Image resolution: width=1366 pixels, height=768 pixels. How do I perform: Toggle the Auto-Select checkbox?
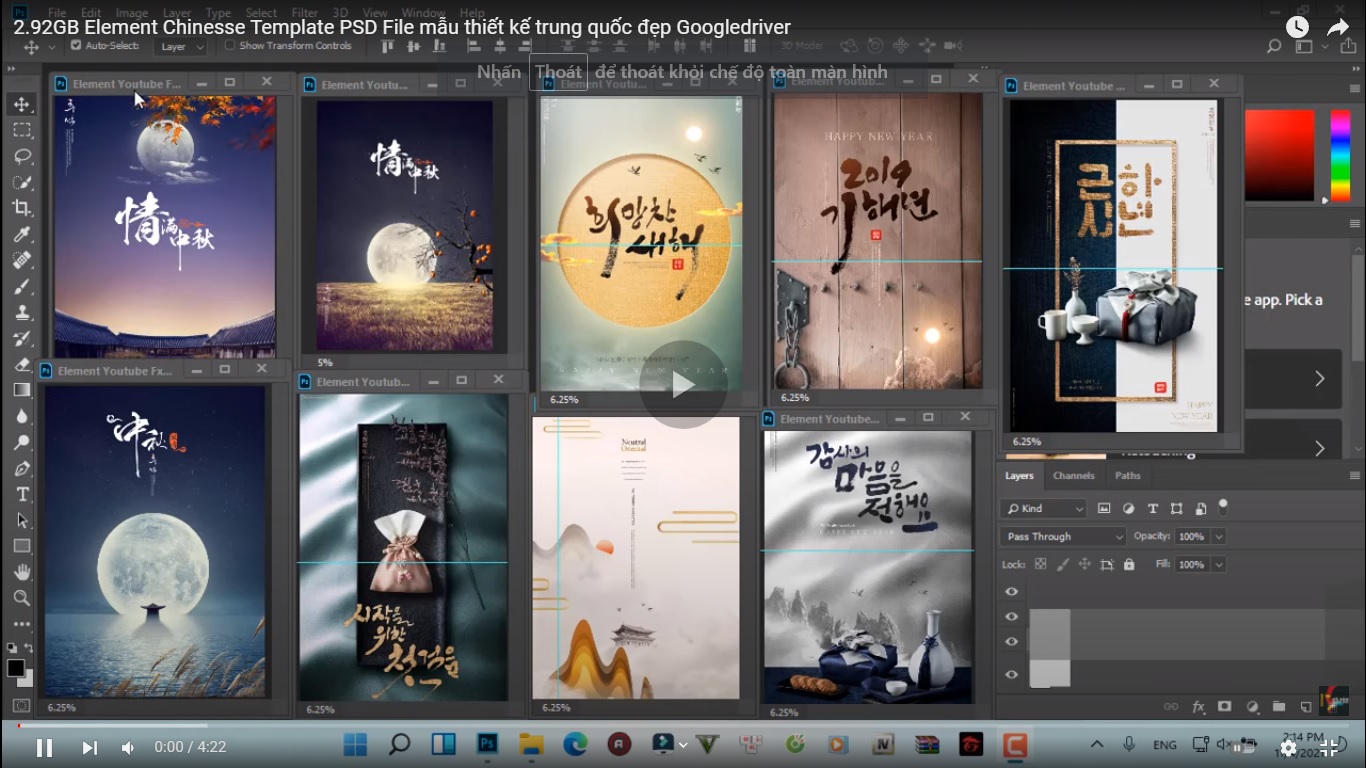76,46
